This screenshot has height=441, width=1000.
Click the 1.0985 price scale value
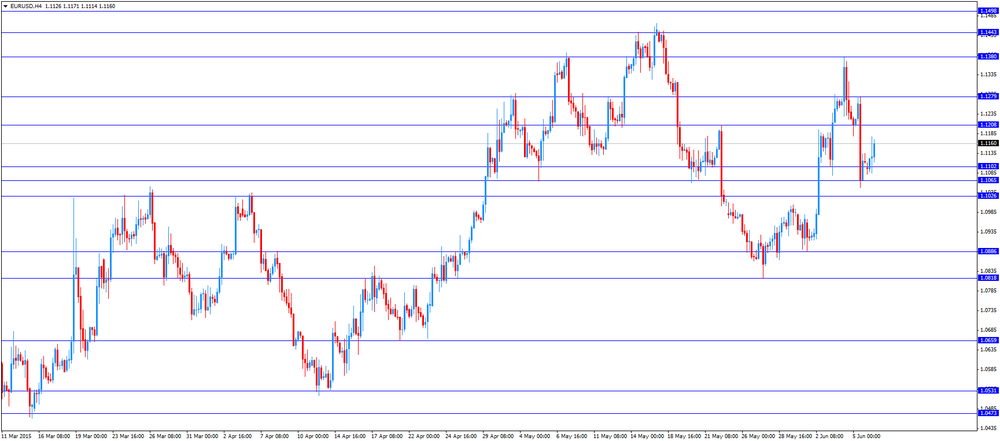click(987, 212)
